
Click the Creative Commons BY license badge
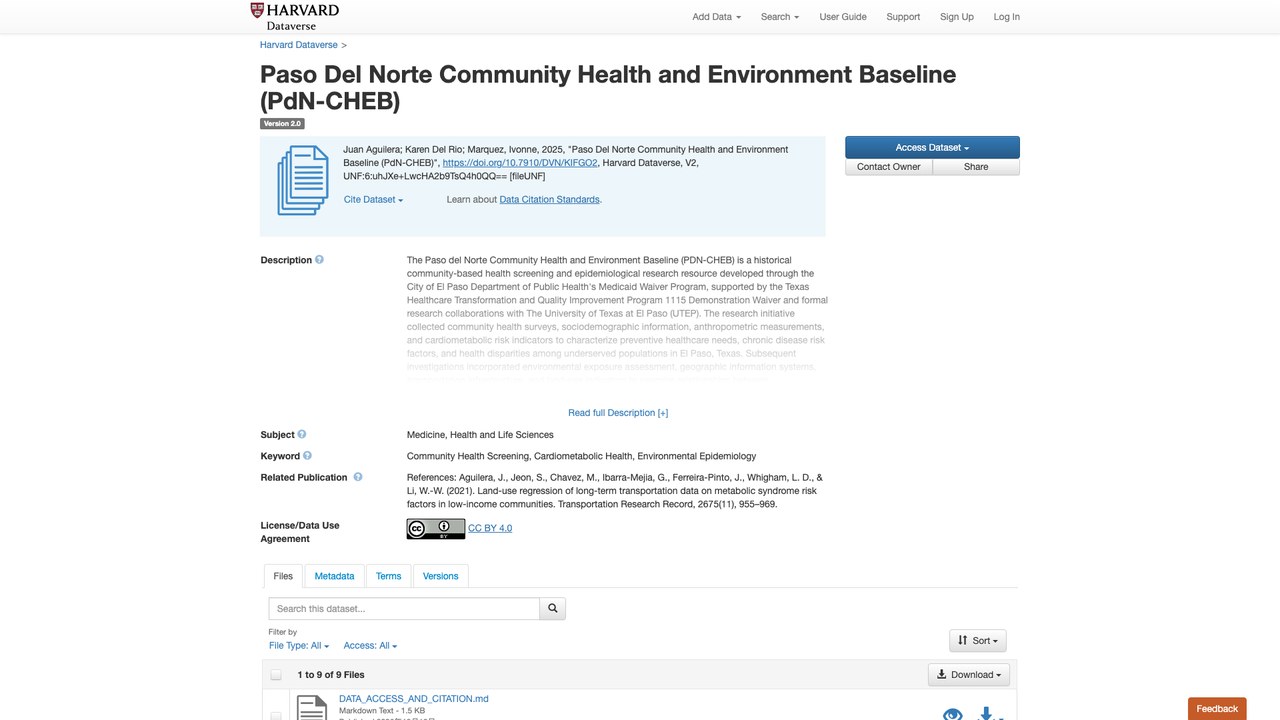tap(435, 529)
